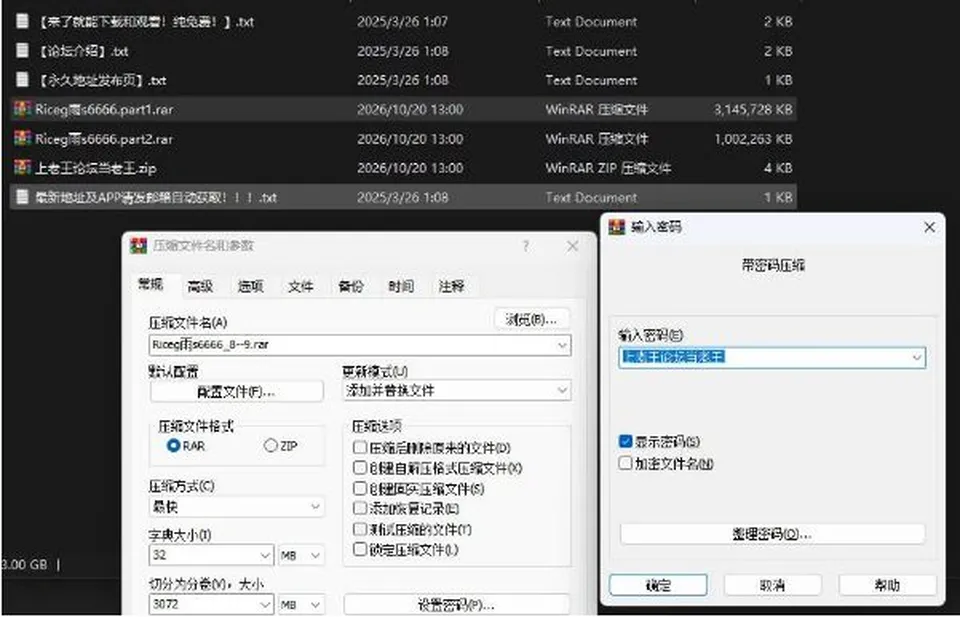Click the 浏览(B)... button
This screenshot has height=617, width=960.
pyautogui.click(x=531, y=319)
